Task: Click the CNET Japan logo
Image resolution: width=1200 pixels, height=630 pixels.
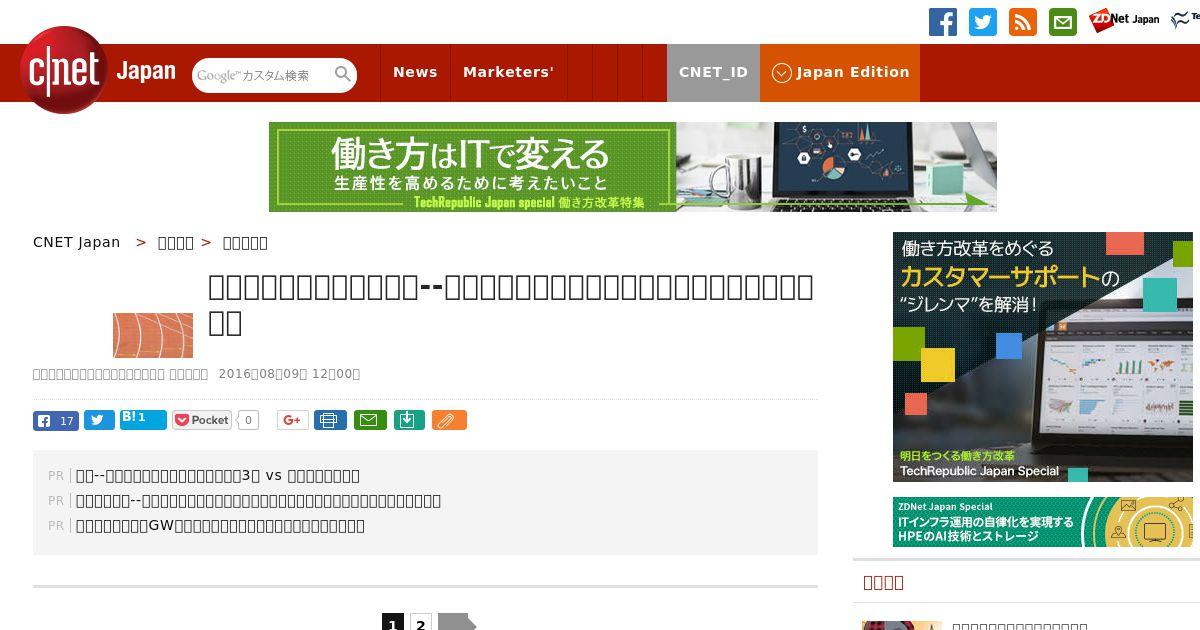Action: tap(97, 71)
